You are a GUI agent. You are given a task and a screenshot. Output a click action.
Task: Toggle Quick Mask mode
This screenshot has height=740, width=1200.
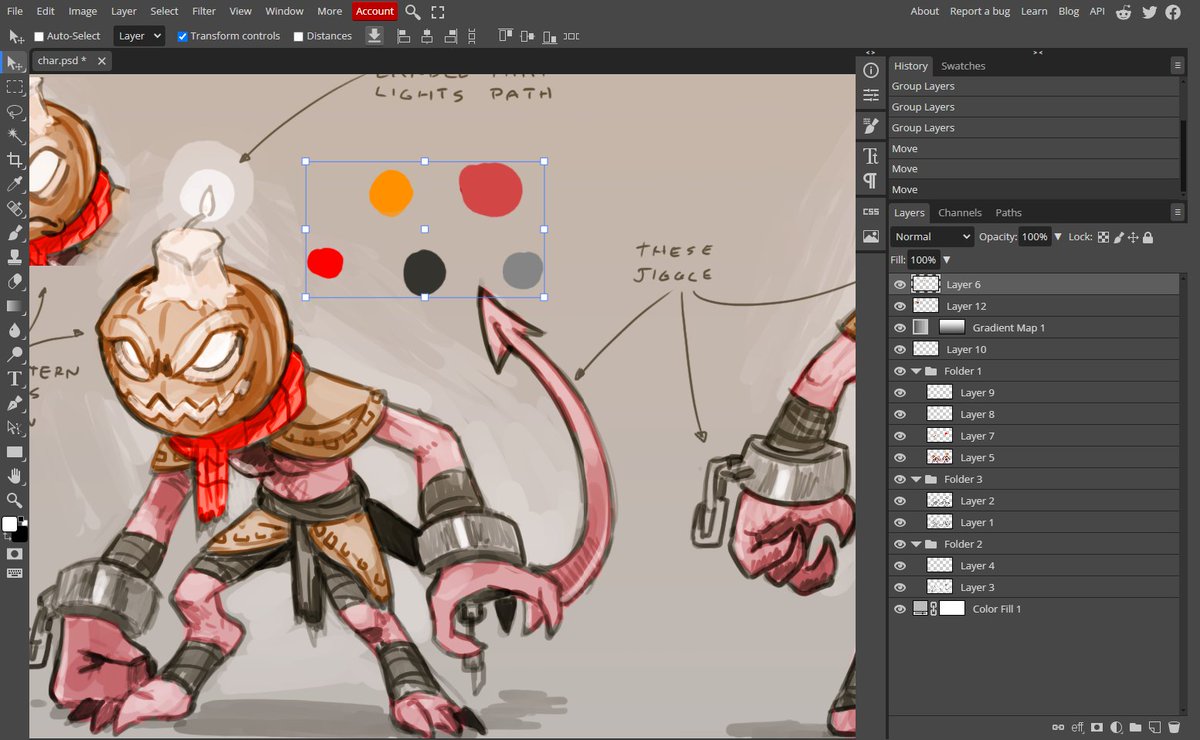pos(15,553)
